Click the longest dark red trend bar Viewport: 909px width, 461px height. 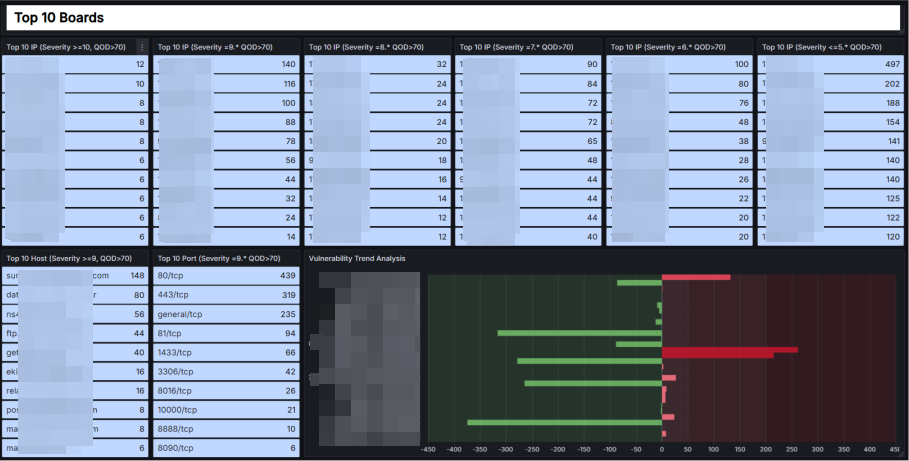click(729, 350)
